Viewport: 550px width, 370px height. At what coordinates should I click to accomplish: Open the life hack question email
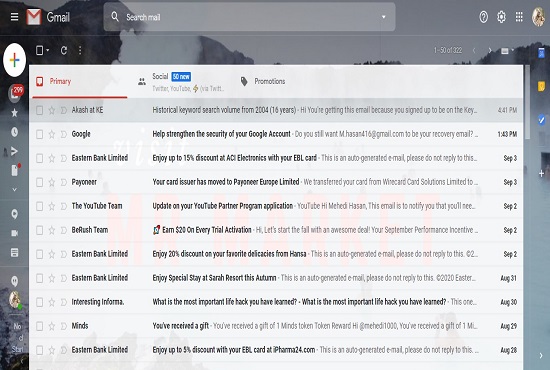[276, 302]
